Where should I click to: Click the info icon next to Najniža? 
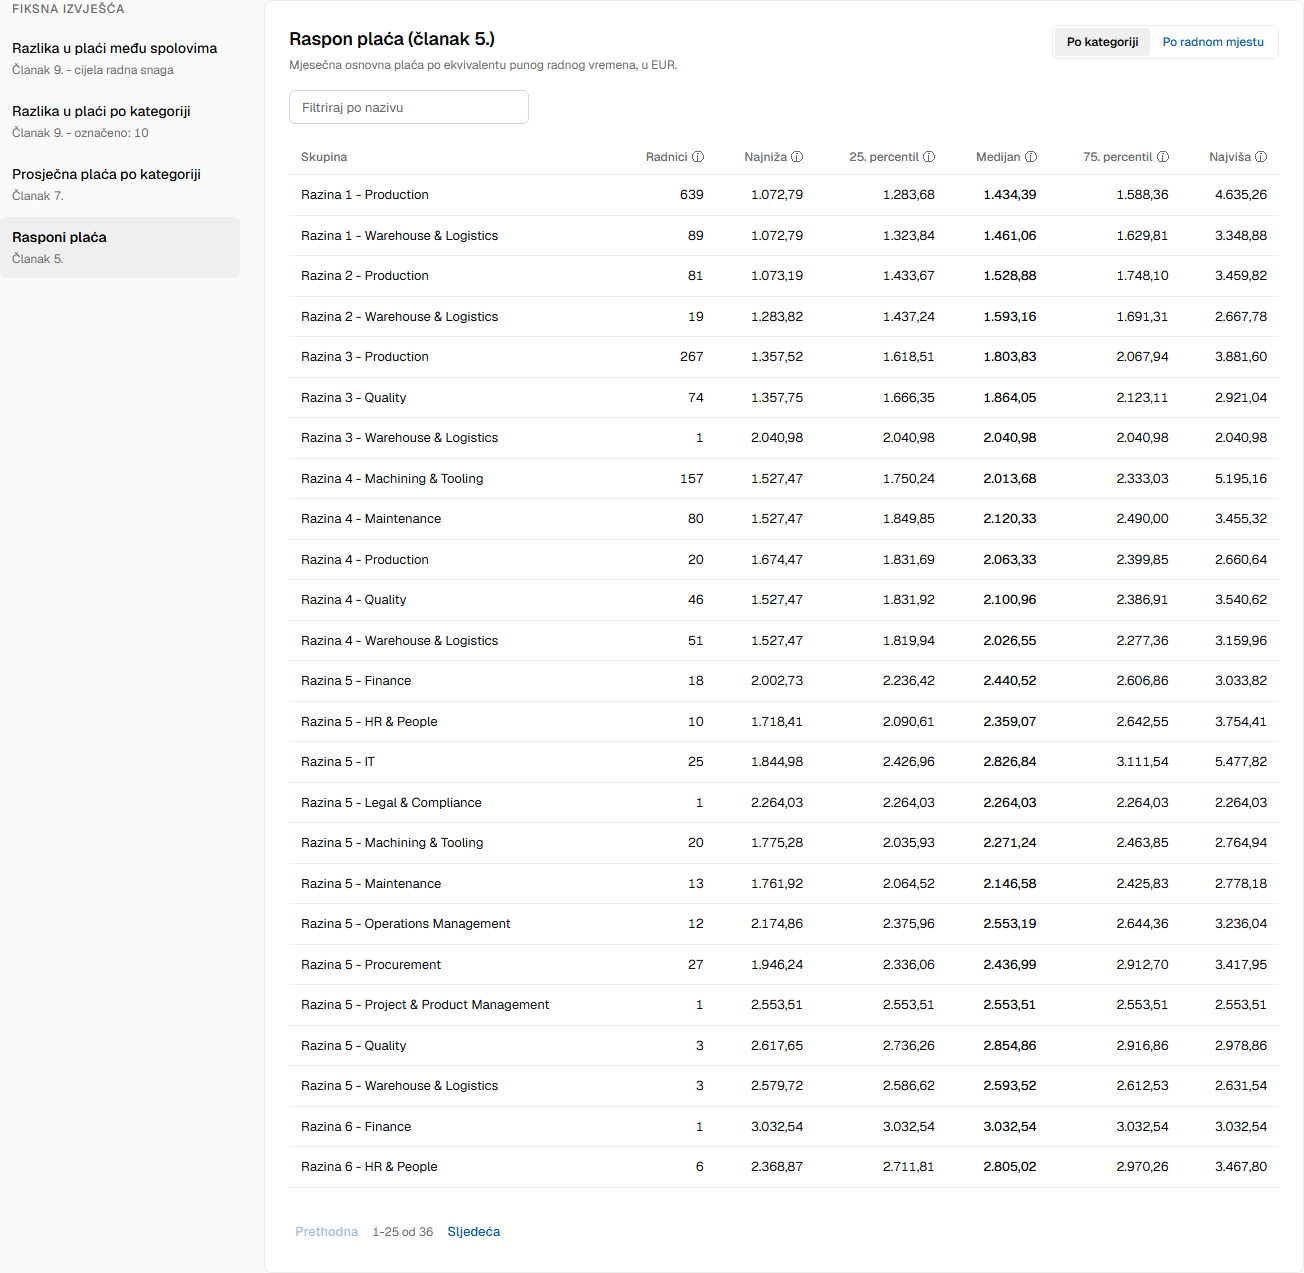797,157
